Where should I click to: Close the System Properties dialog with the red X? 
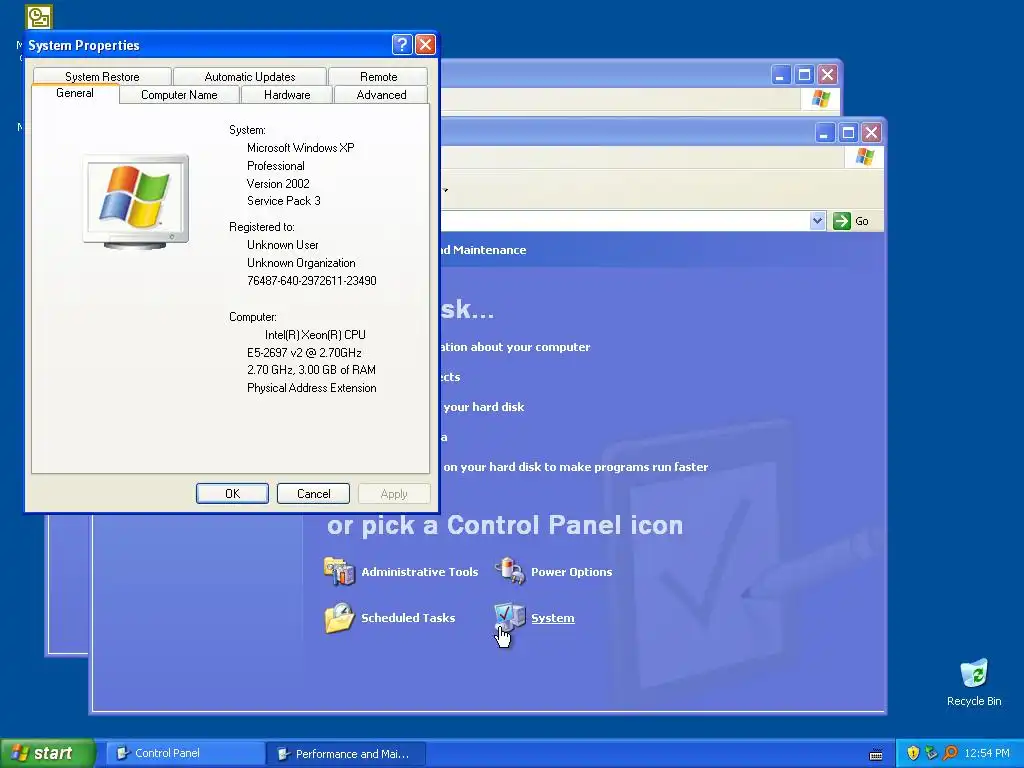(426, 44)
